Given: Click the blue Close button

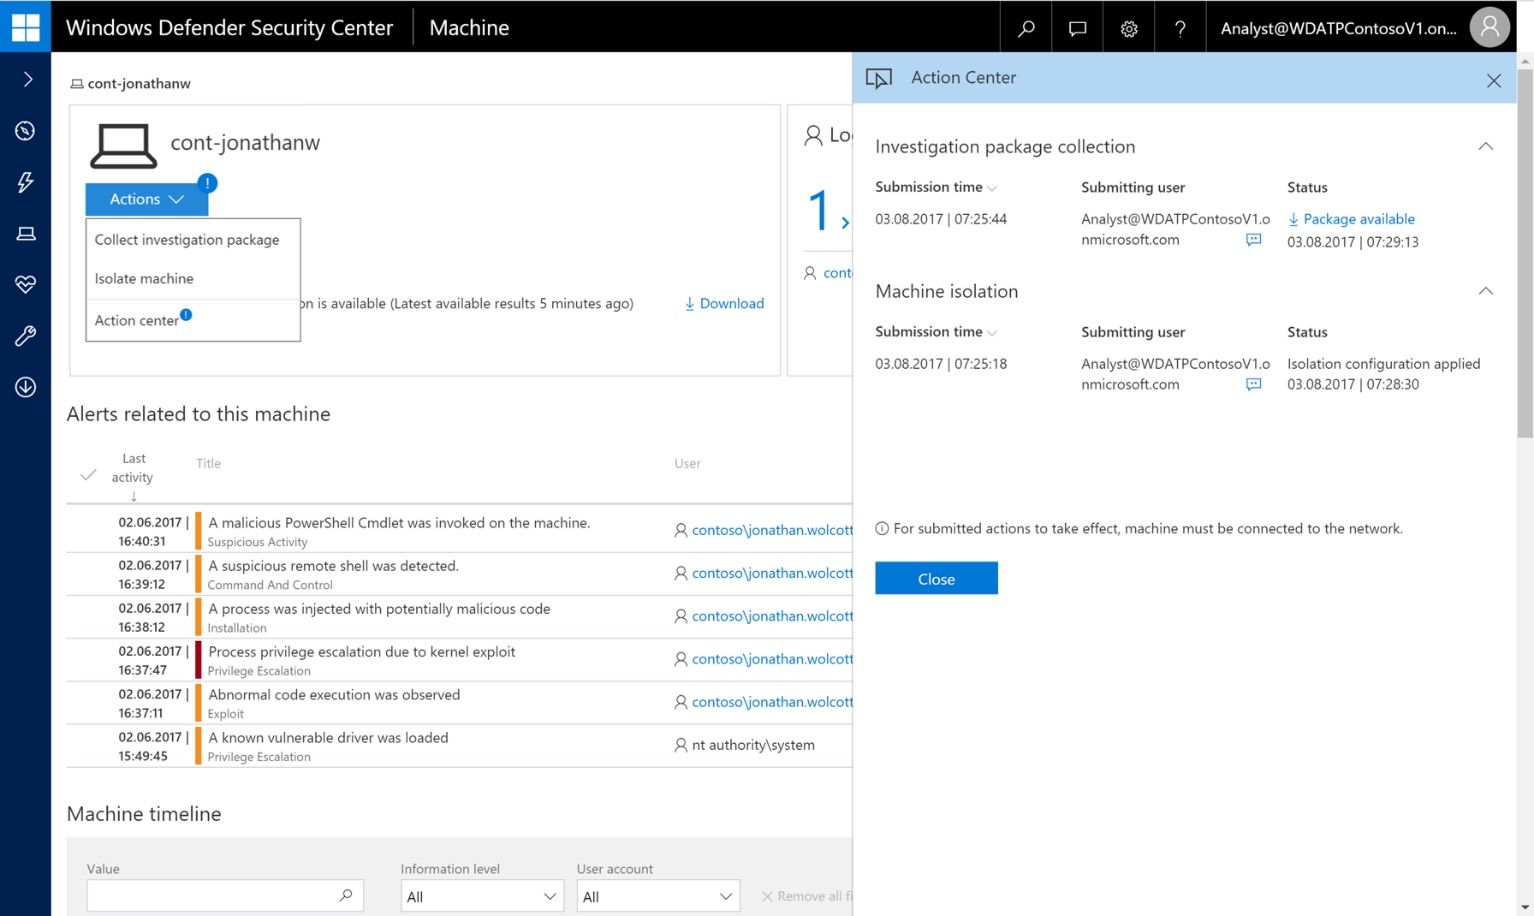Looking at the screenshot, I should click(x=936, y=579).
